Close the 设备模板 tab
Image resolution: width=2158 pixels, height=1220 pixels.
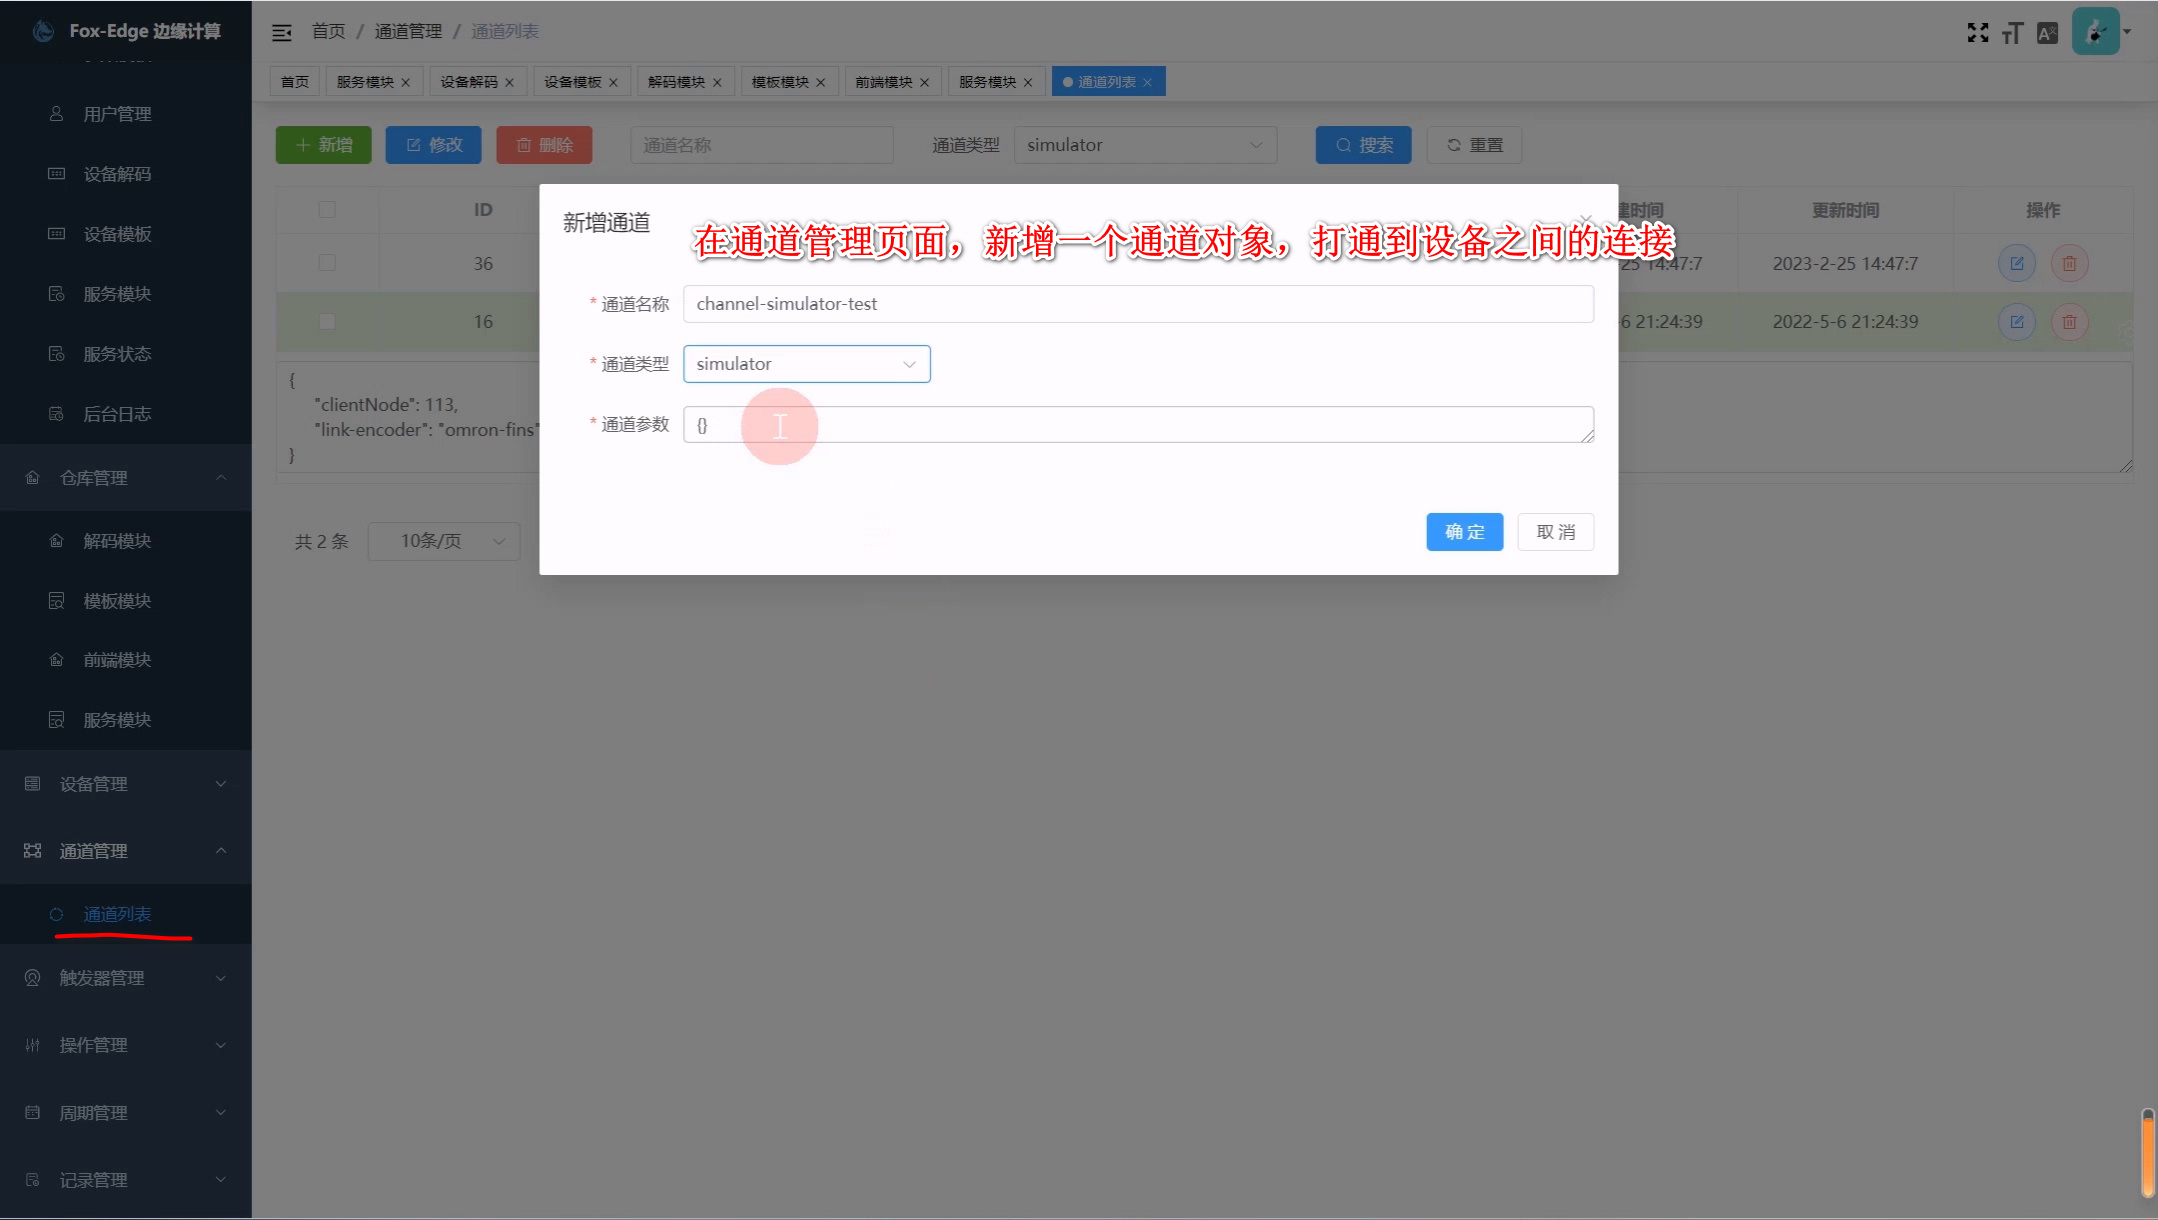click(x=613, y=82)
